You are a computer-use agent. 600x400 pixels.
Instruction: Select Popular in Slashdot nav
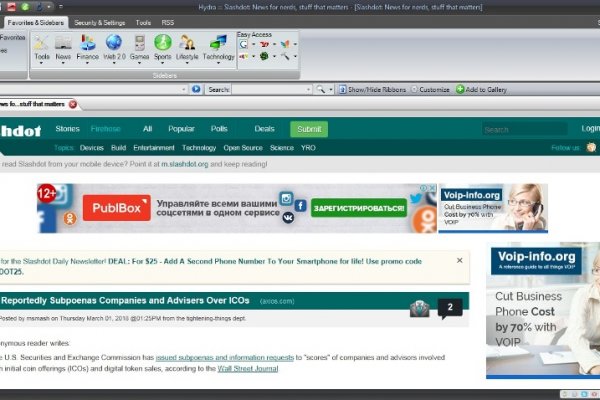point(181,129)
